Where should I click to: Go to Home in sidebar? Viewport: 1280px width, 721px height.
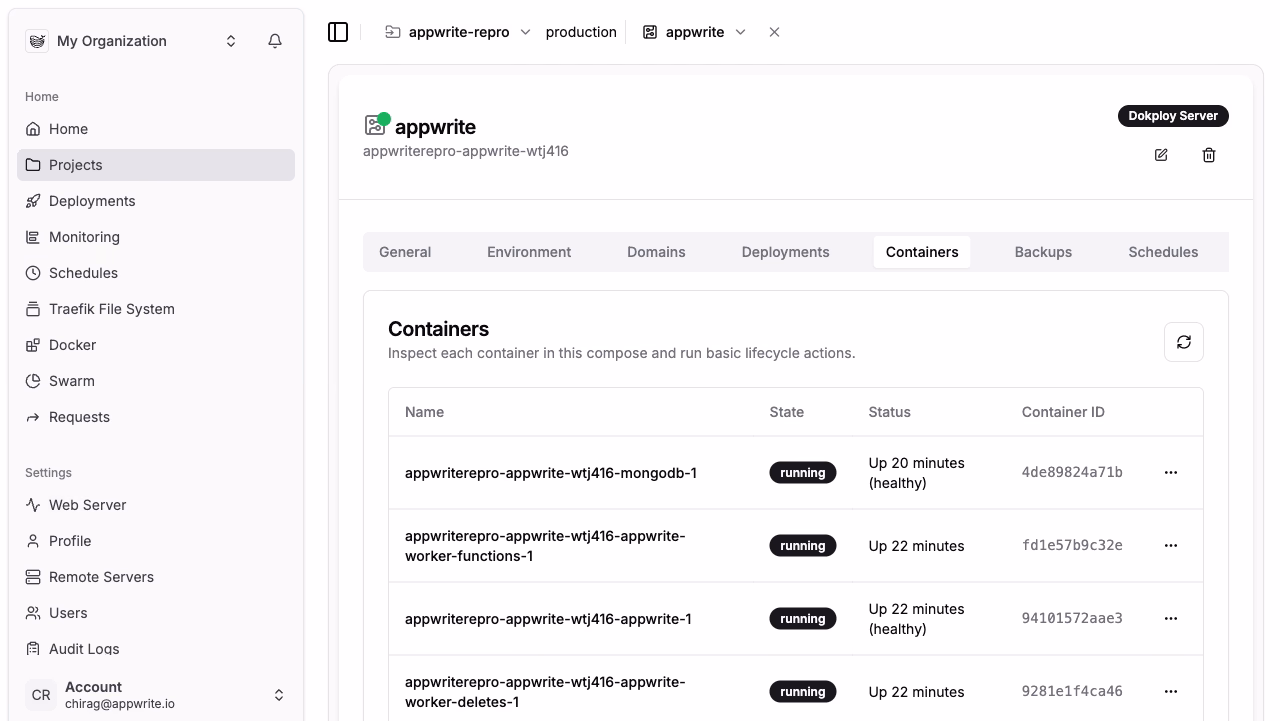tap(156, 129)
